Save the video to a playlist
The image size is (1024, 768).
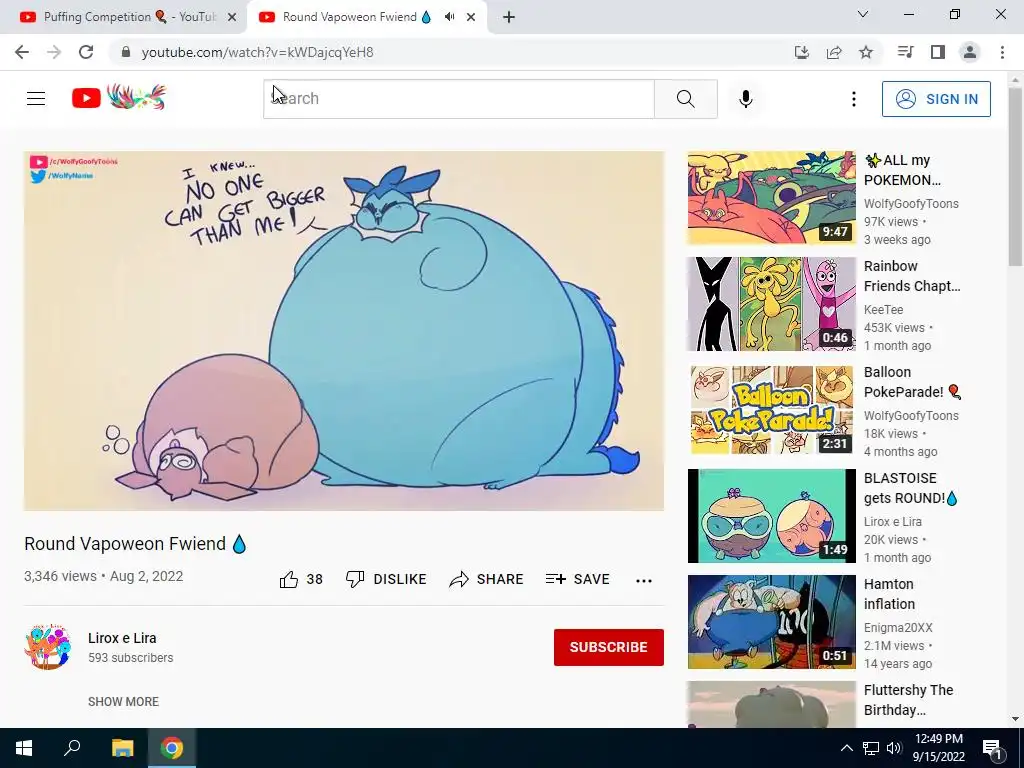click(x=578, y=579)
